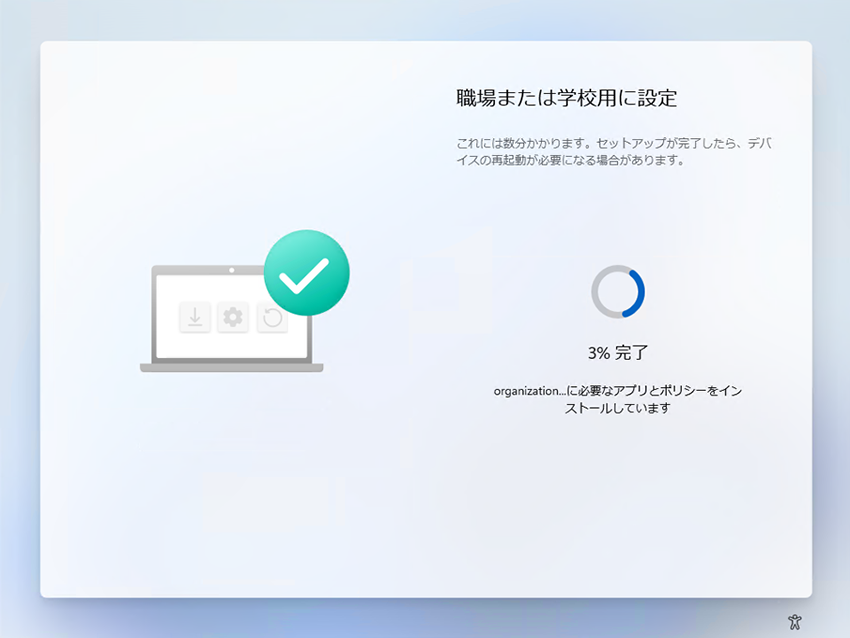Click the truncated organization... name text
Image resolution: width=850 pixels, height=638 pixels.
coord(530,391)
